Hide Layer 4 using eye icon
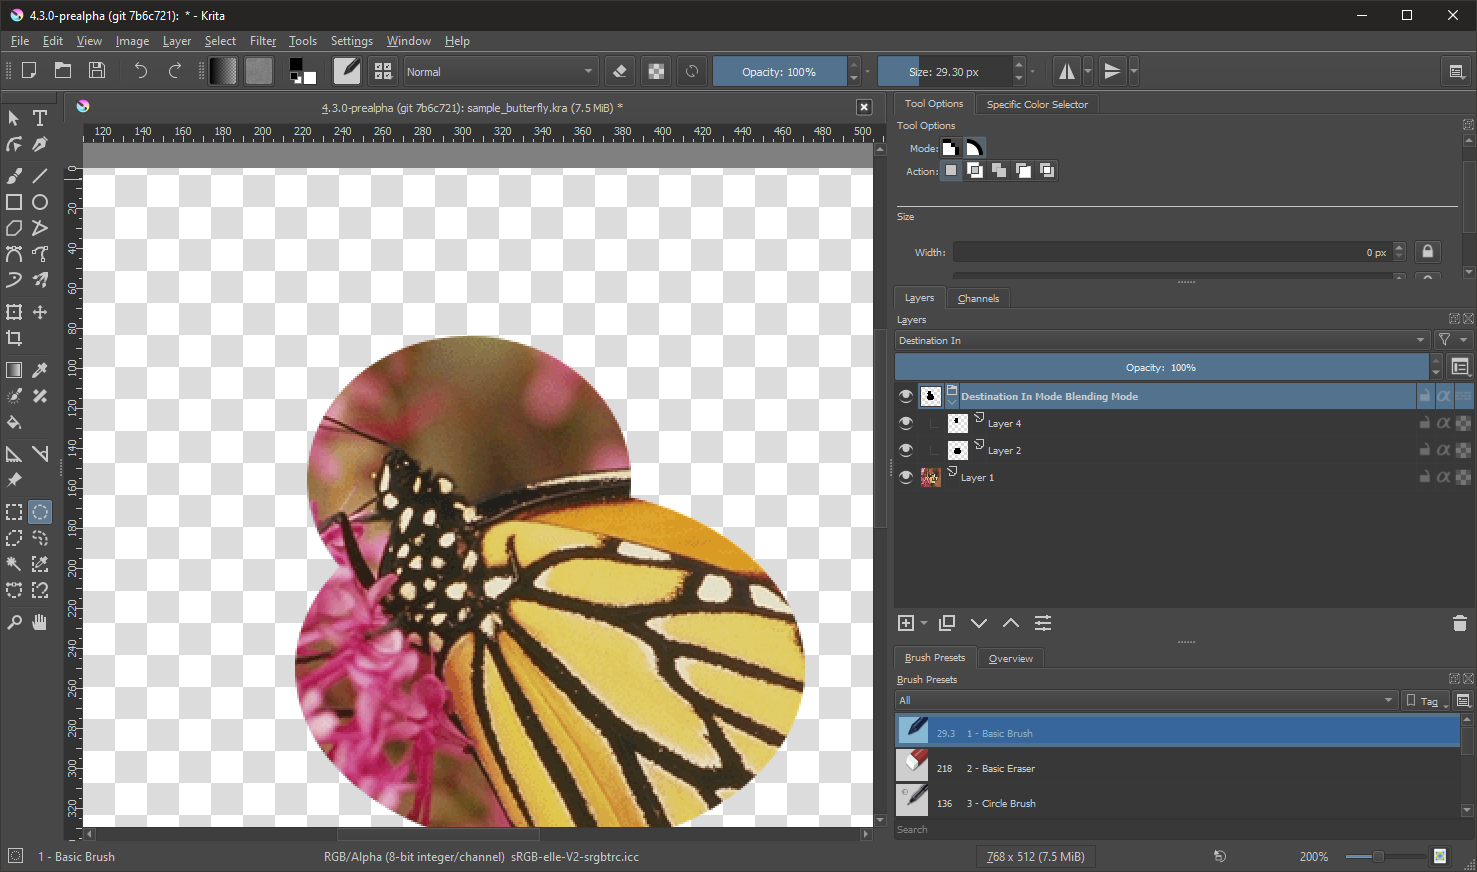 906,423
